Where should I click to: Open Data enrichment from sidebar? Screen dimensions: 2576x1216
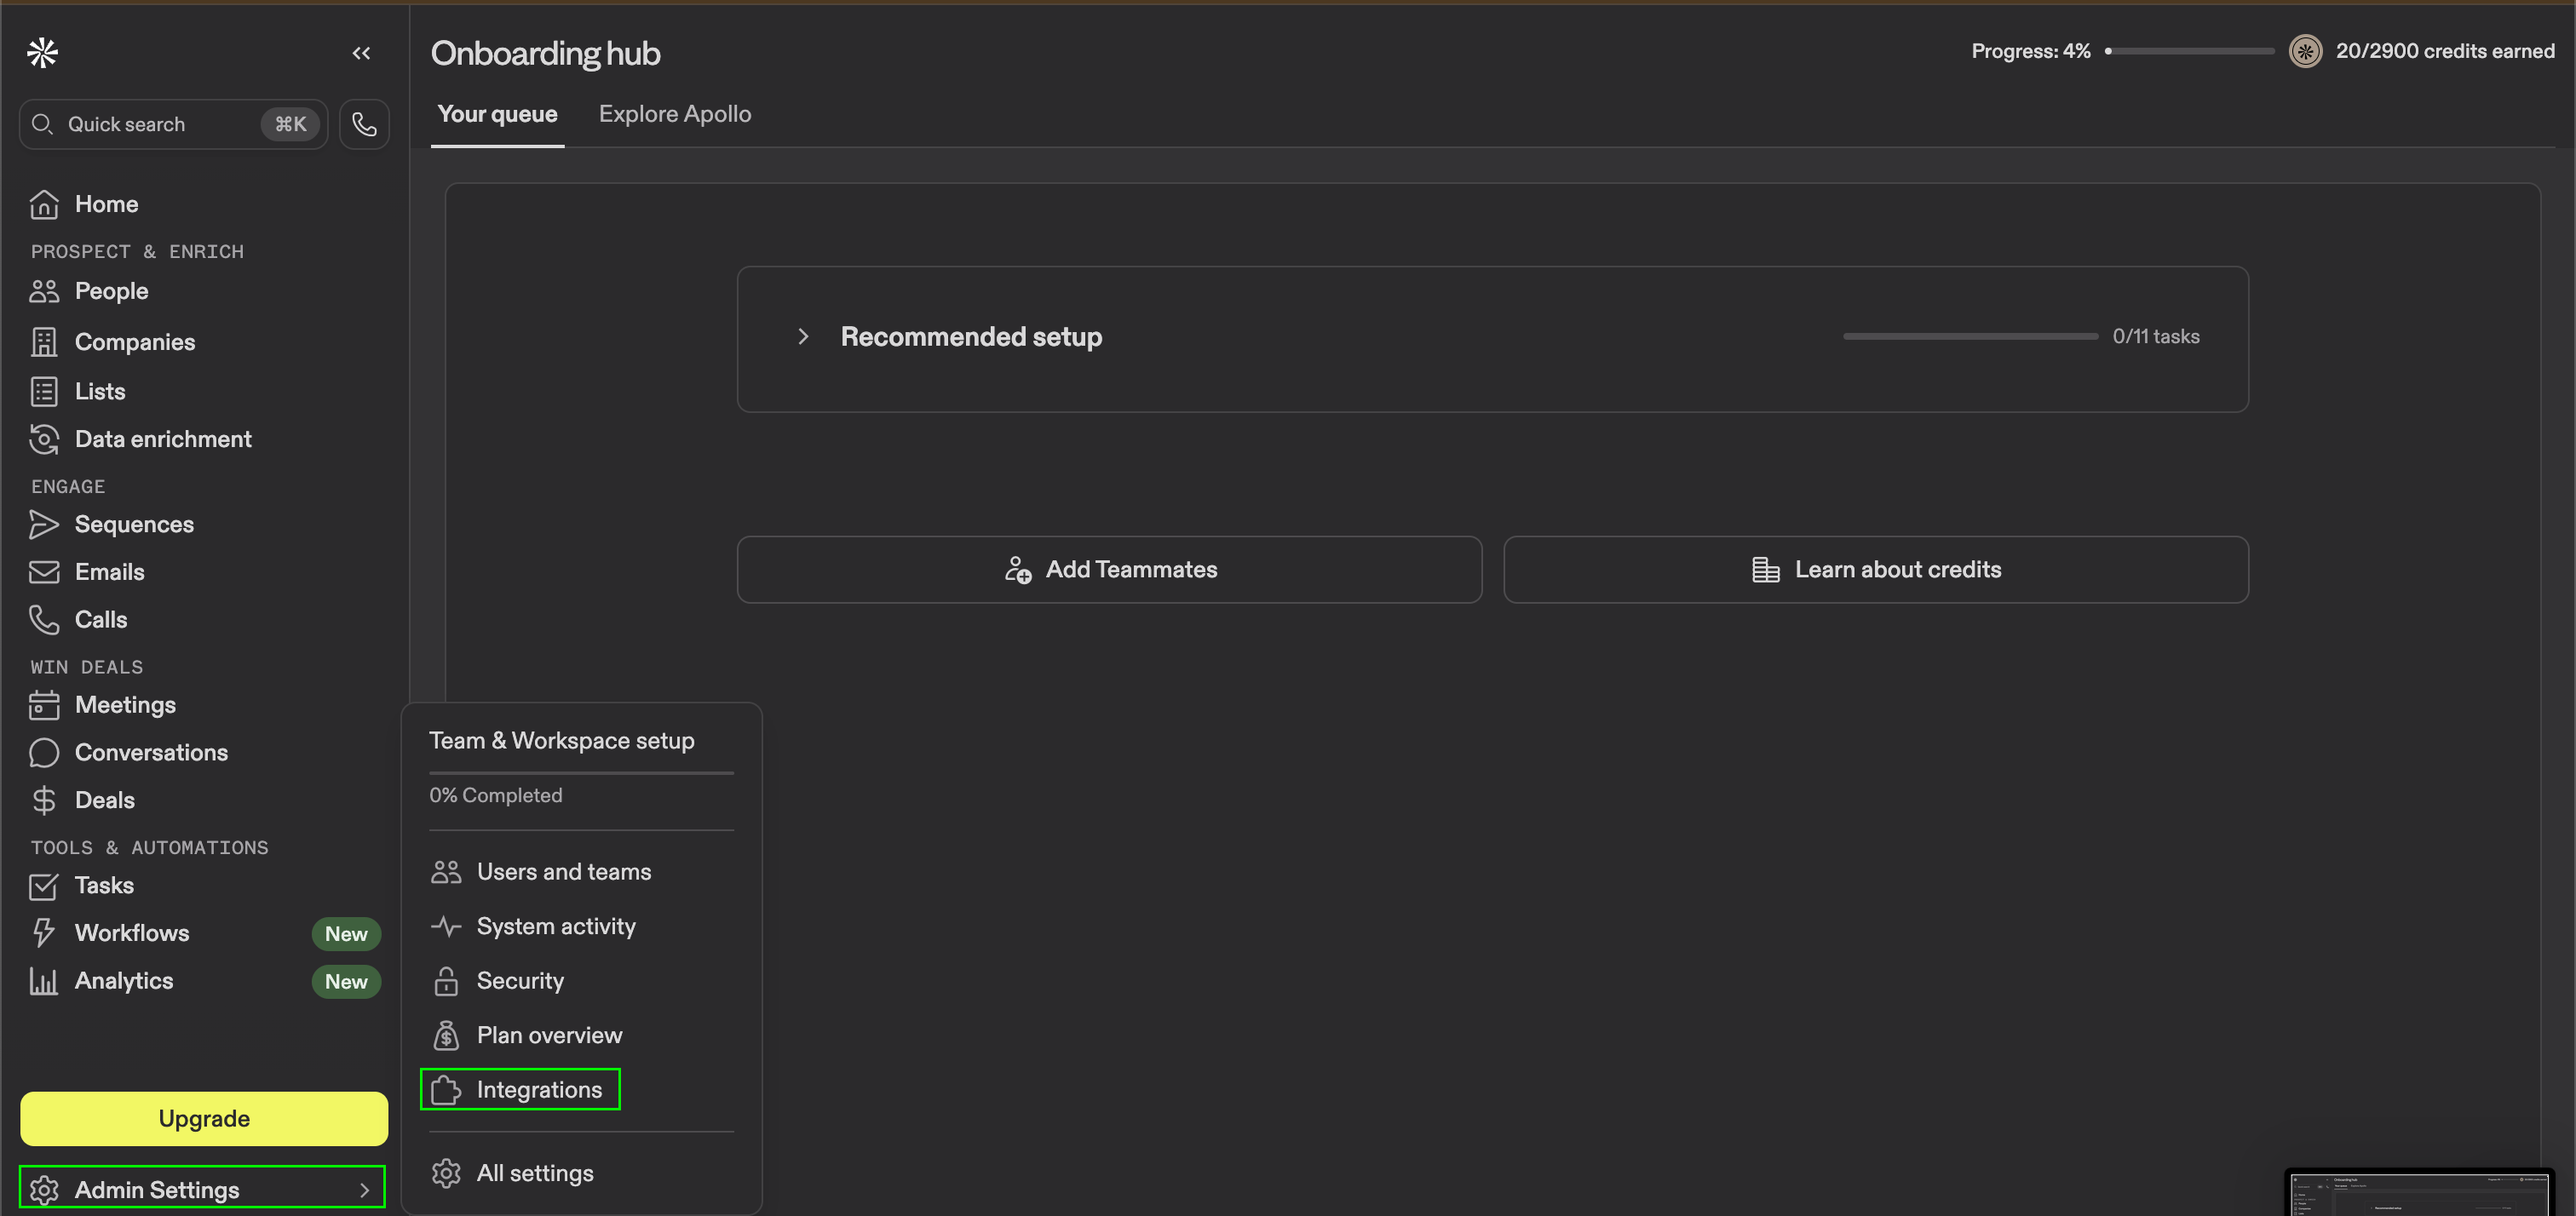(x=162, y=439)
